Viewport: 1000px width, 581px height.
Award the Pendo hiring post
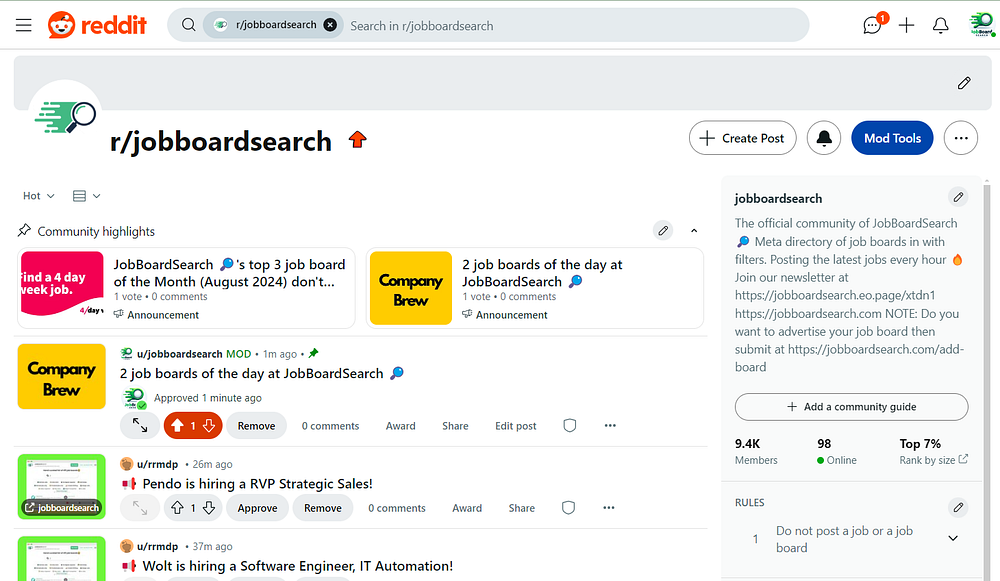click(467, 508)
